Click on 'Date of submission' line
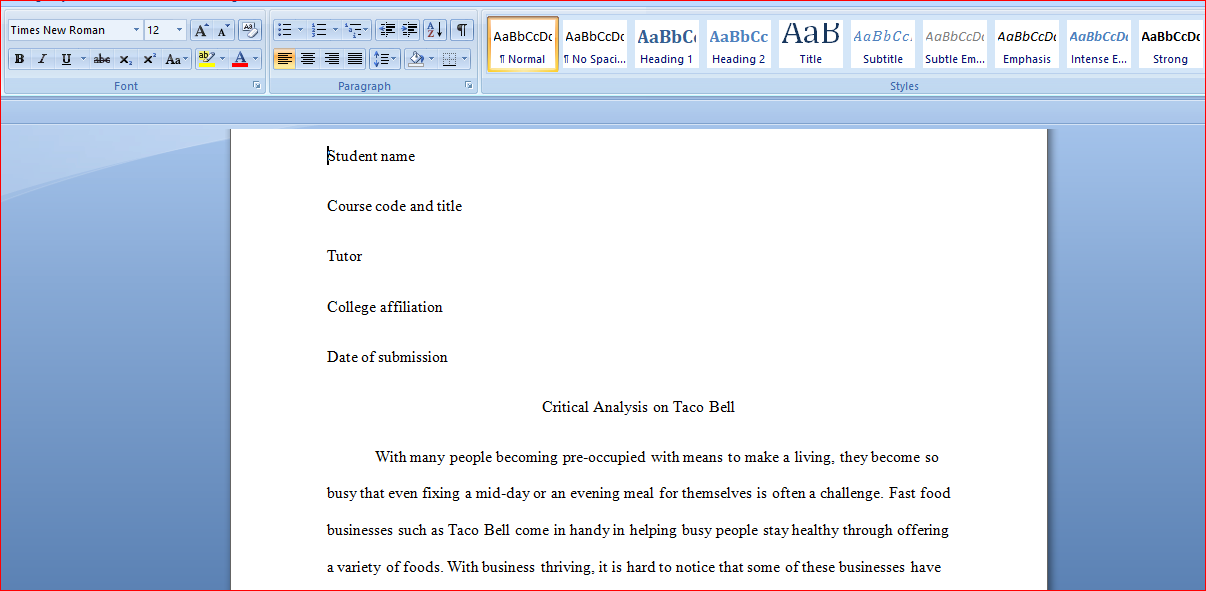This screenshot has height=591, width=1206. coord(387,357)
